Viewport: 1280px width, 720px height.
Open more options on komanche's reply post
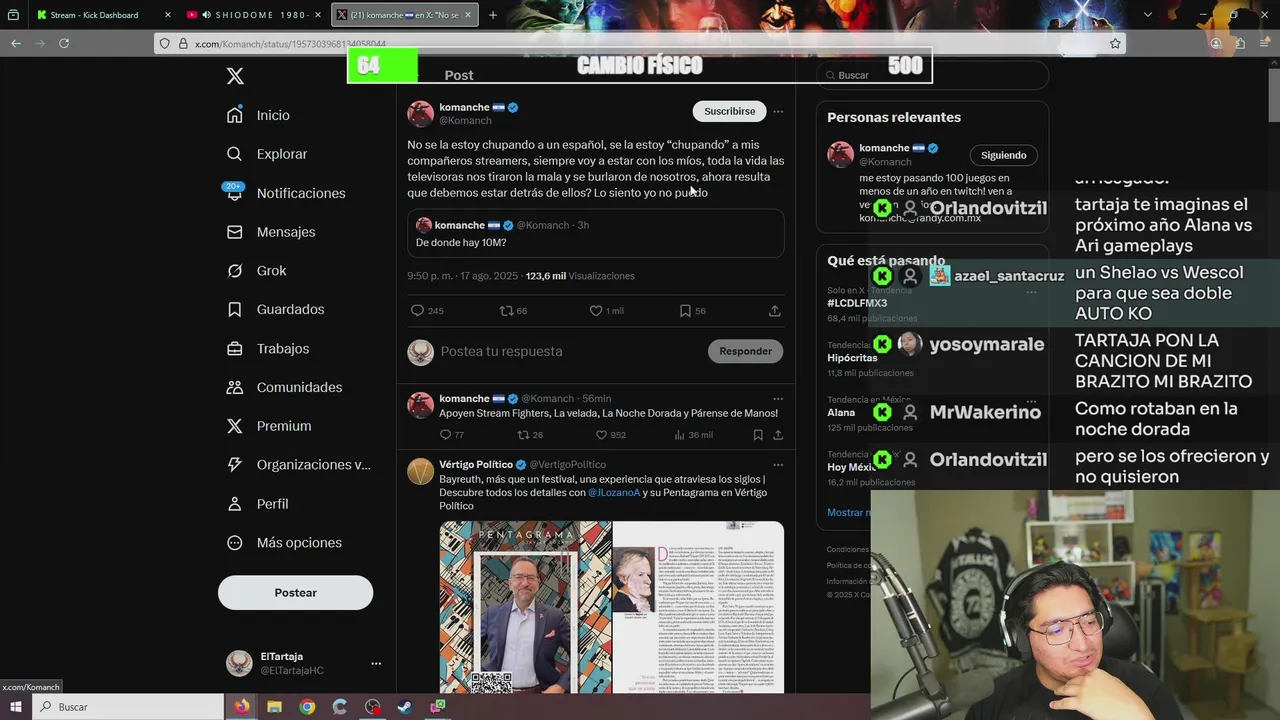coord(778,399)
